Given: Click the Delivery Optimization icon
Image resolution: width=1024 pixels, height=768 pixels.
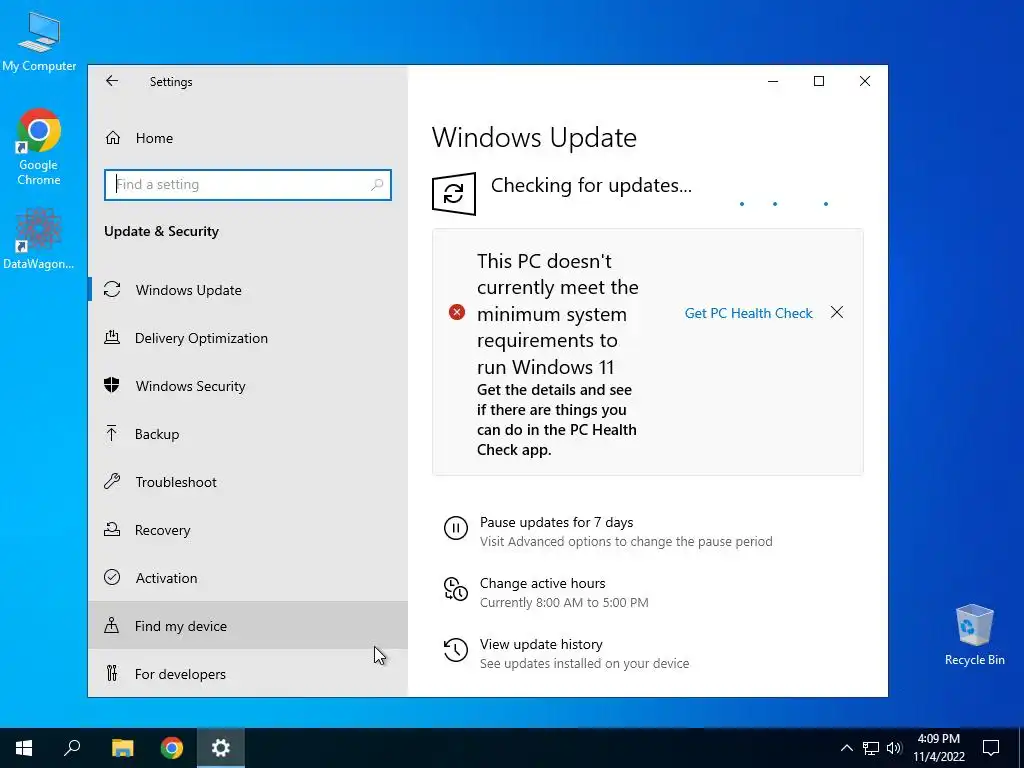Looking at the screenshot, I should click(112, 338).
